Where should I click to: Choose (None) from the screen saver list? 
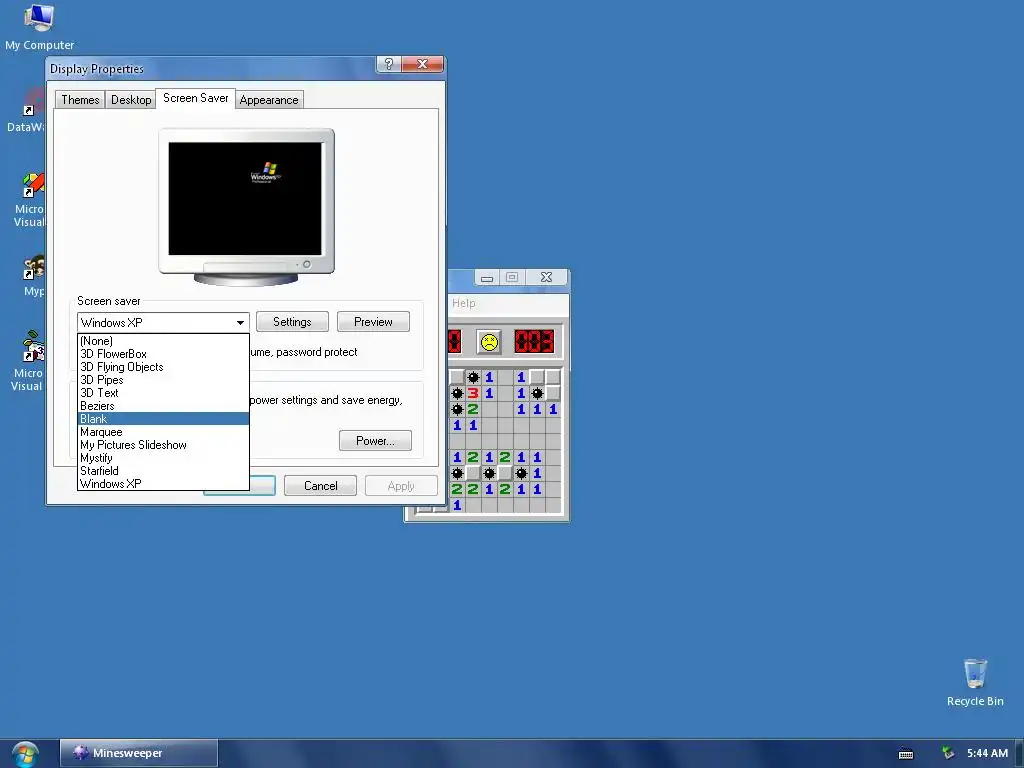click(163, 341)
